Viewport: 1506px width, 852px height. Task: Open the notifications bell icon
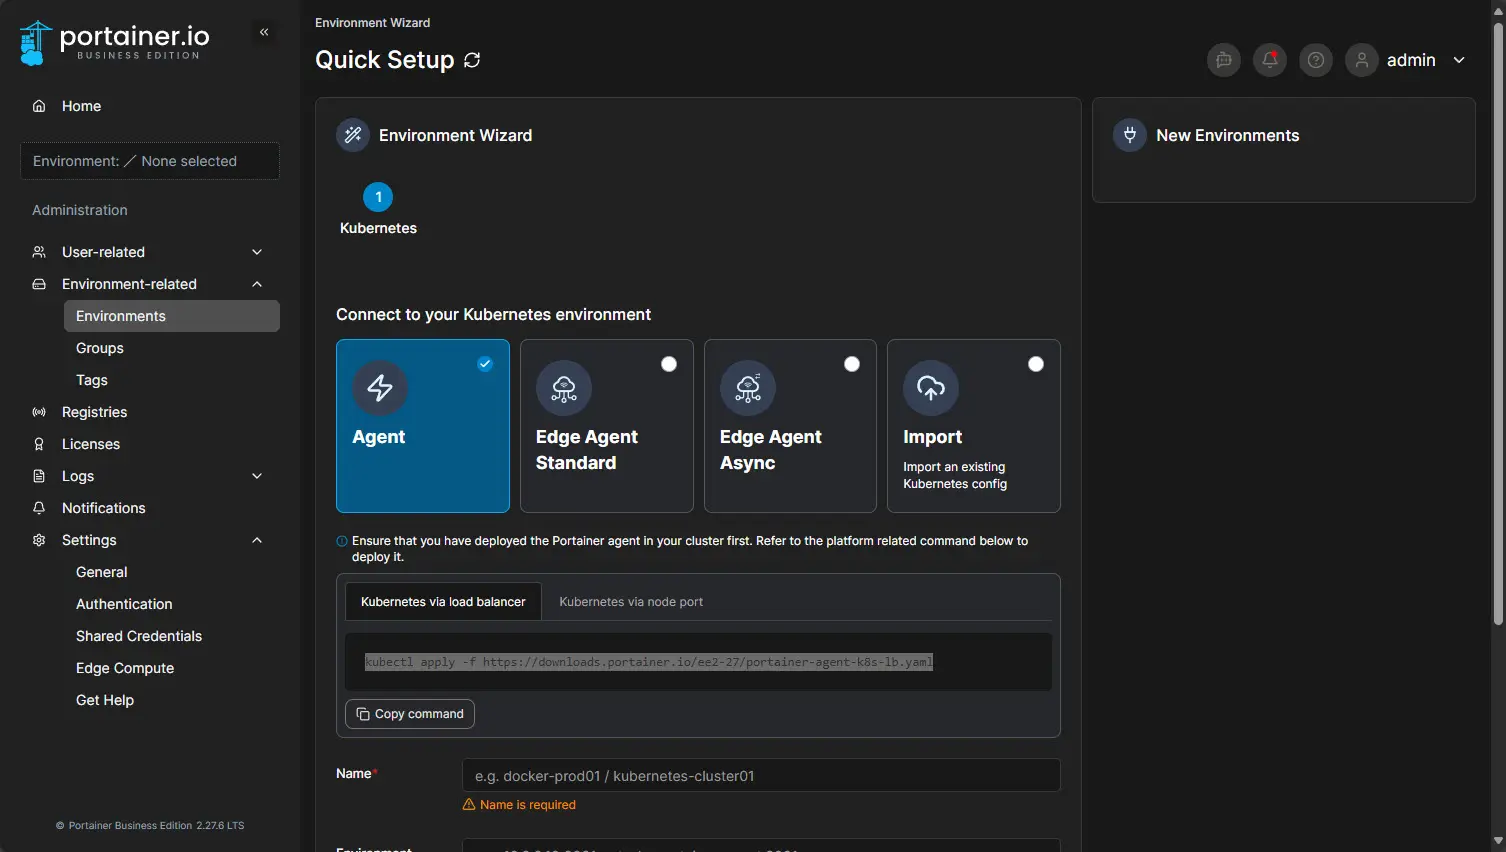(1270, 60)
